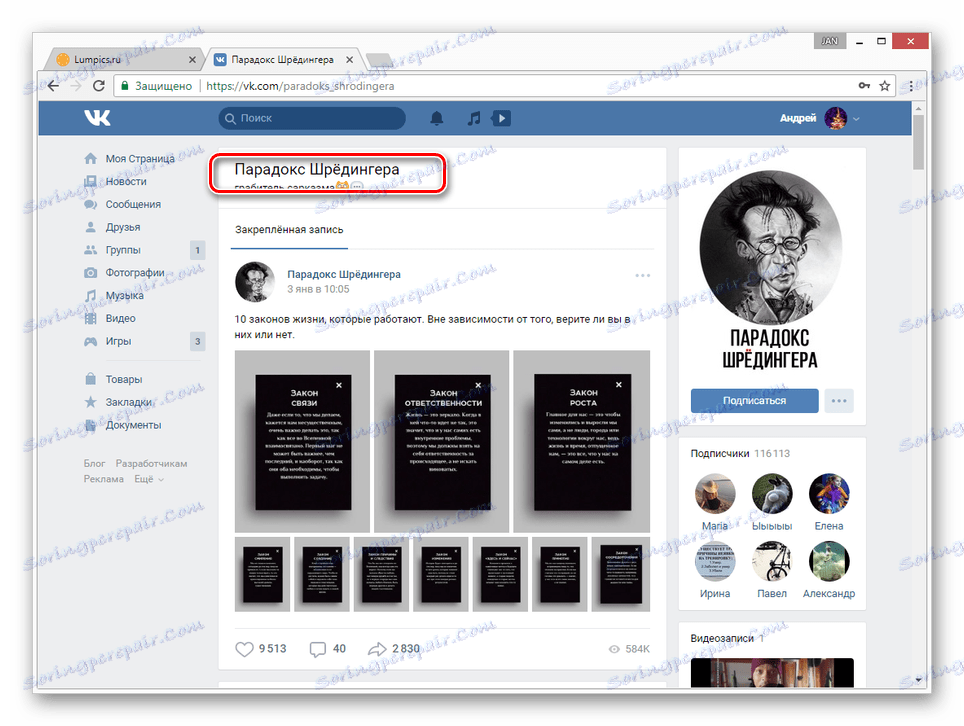Click the Подписаться button
964x726 pixels.
click(754, 401)
